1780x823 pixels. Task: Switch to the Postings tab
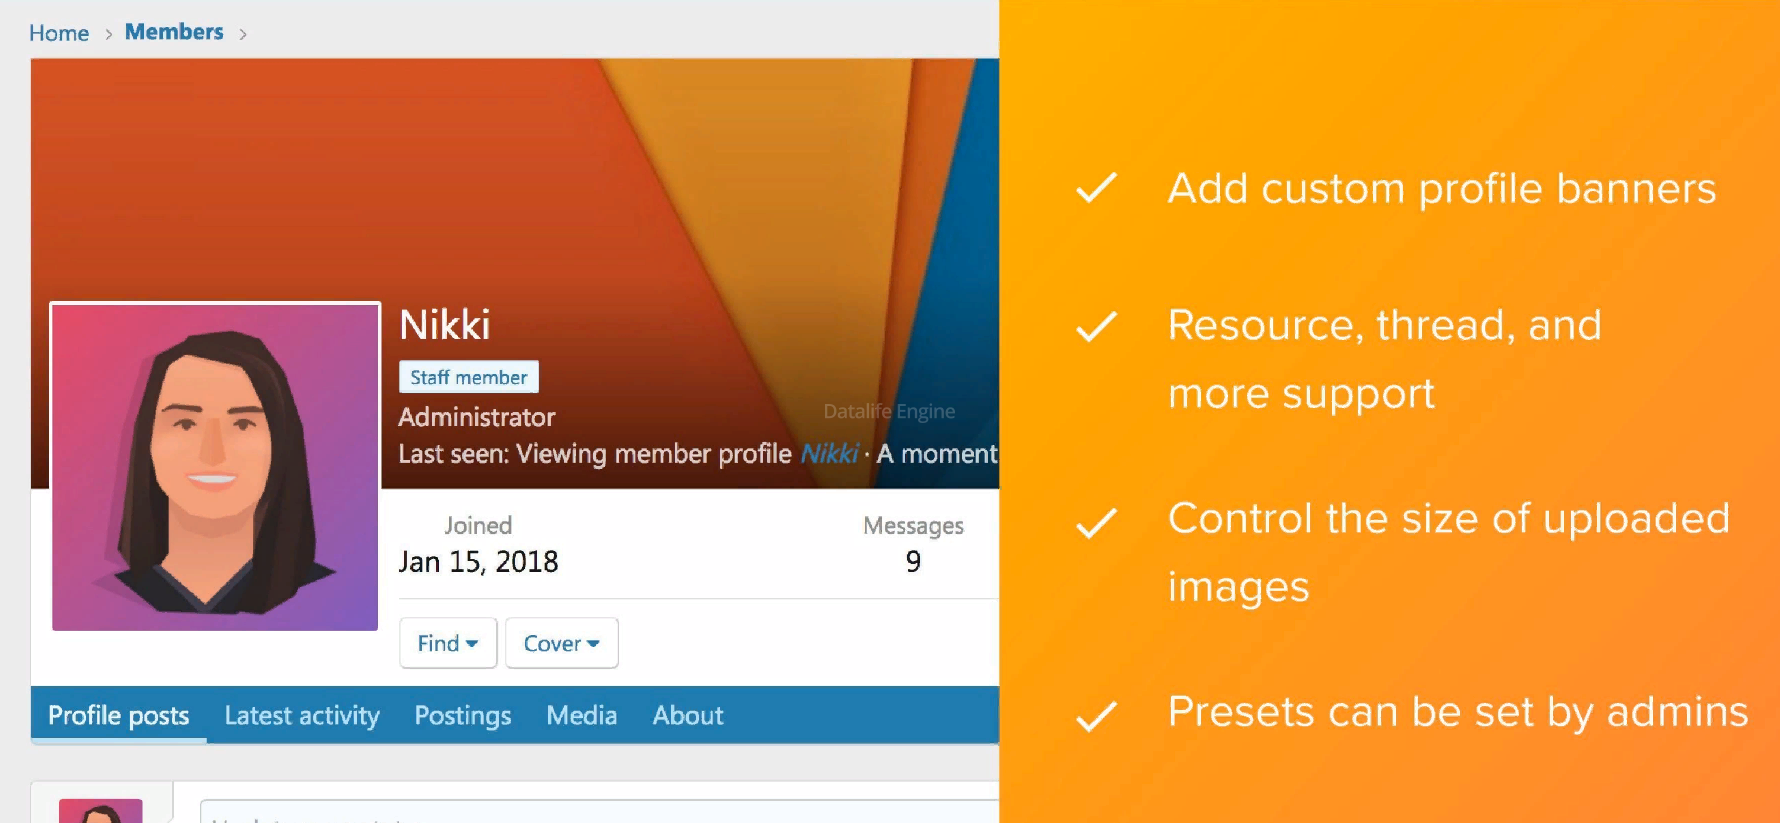point(463,715)
